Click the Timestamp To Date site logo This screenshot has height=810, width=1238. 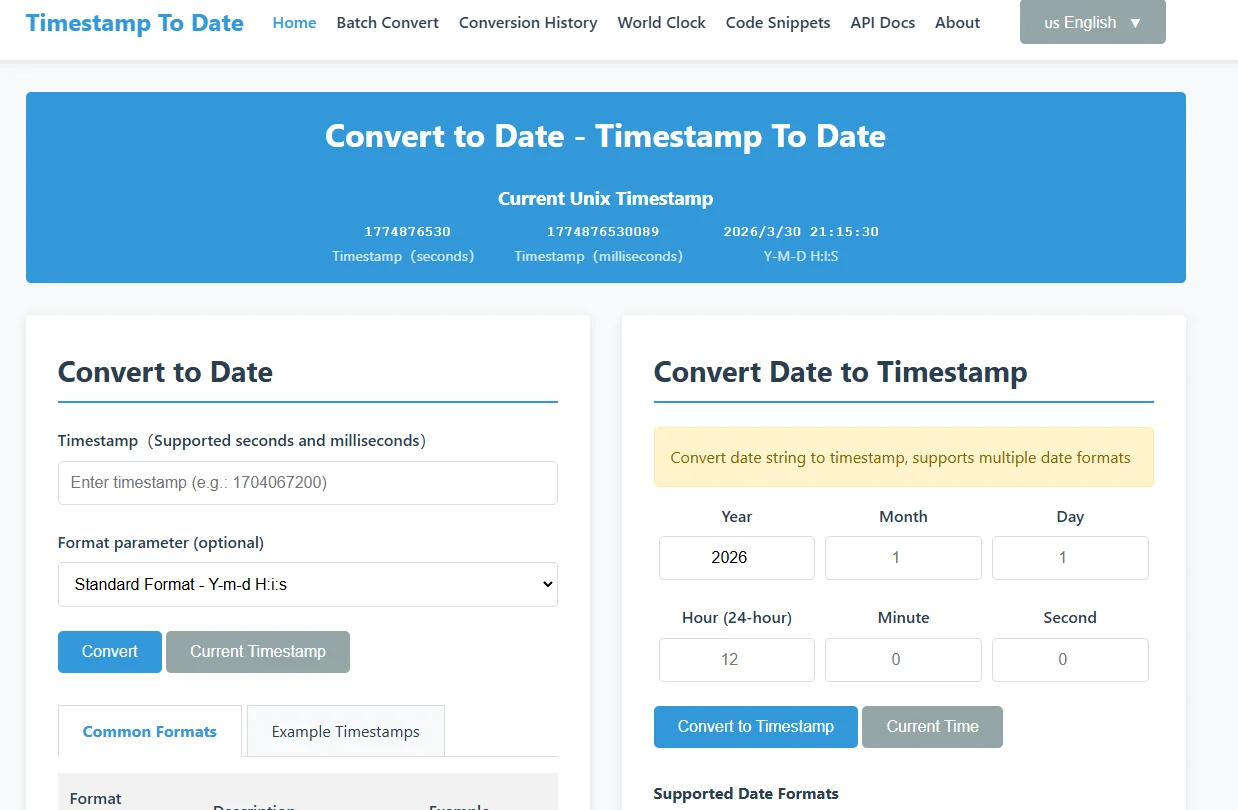[x=134, y=23]
